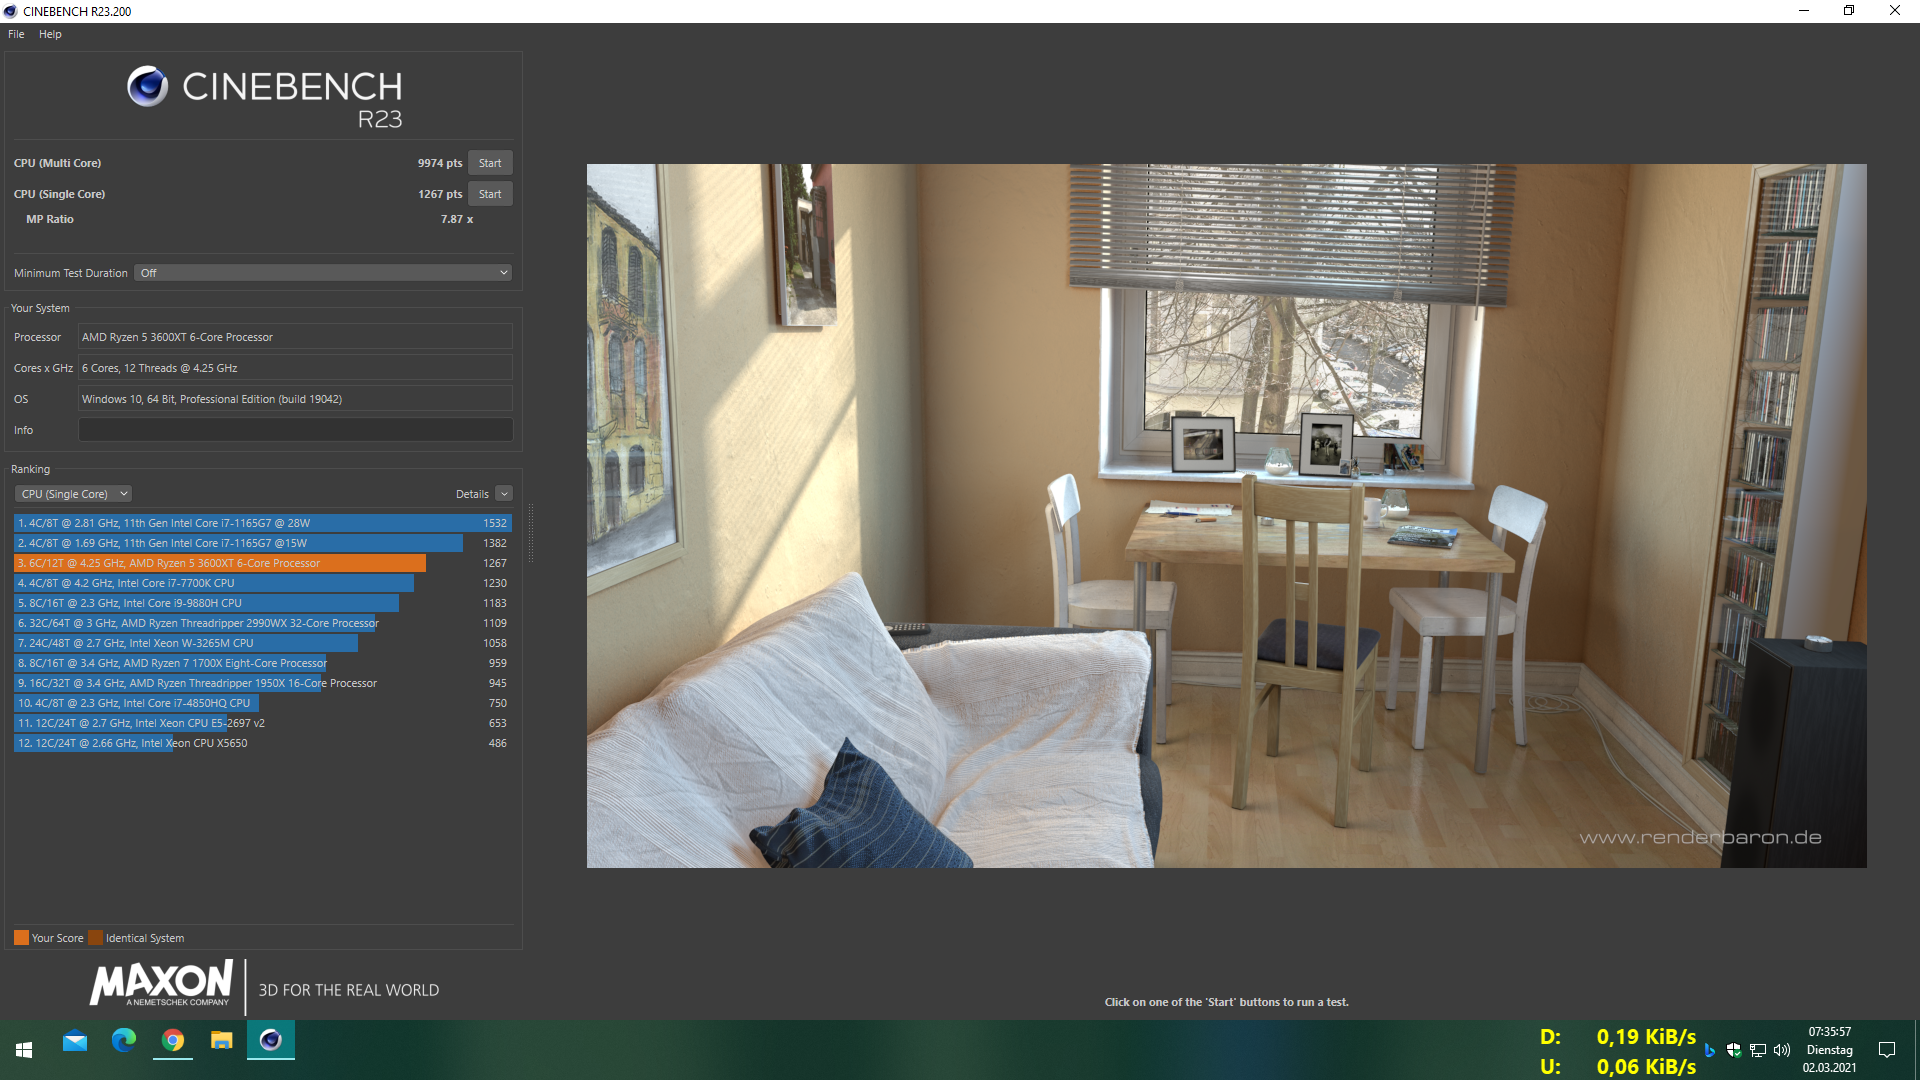The width and height of the screenshot is (1920, 1080).
Task: Launch Microsoft Edge from taskbar
Action: coord(124,1042)
